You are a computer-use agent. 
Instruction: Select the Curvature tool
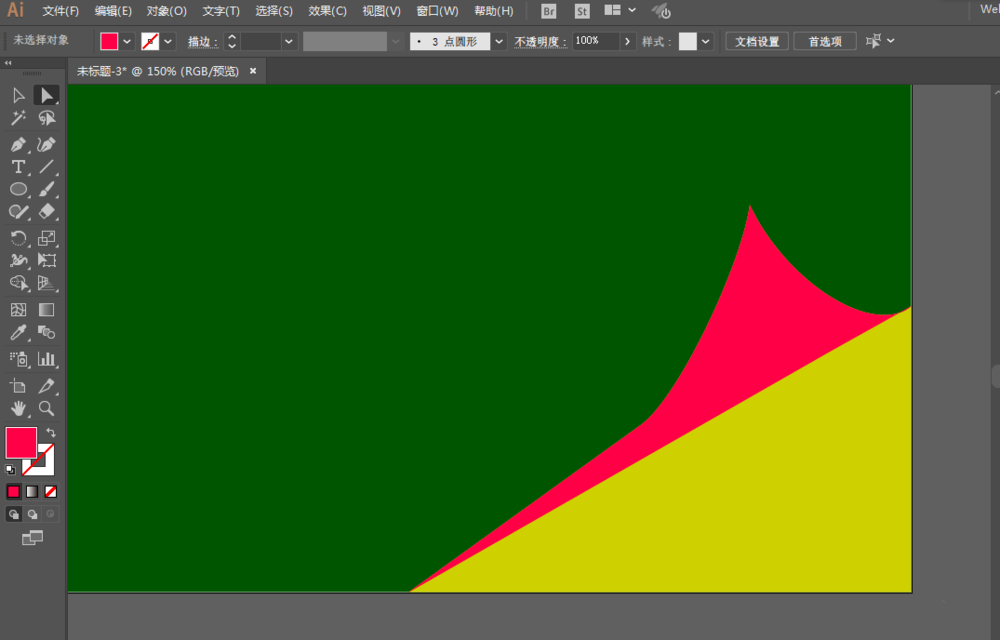click(x=47, y=145)
